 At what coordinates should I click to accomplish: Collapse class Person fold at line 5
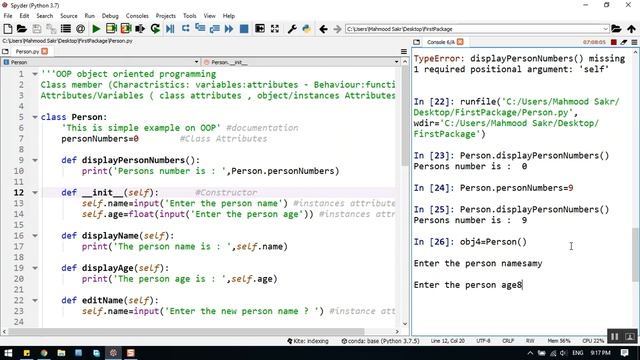(35, 117)
